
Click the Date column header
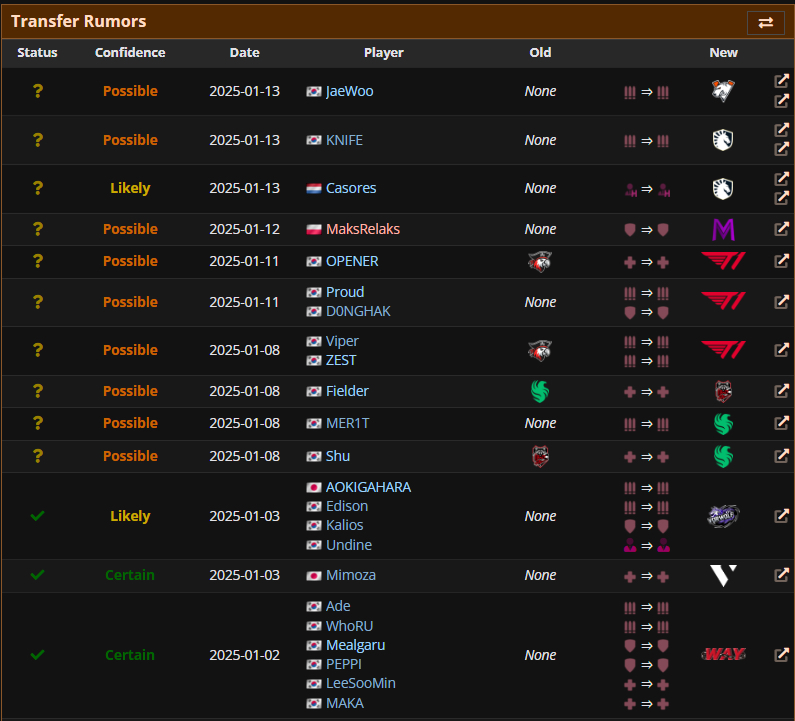[x=244, y=53]
